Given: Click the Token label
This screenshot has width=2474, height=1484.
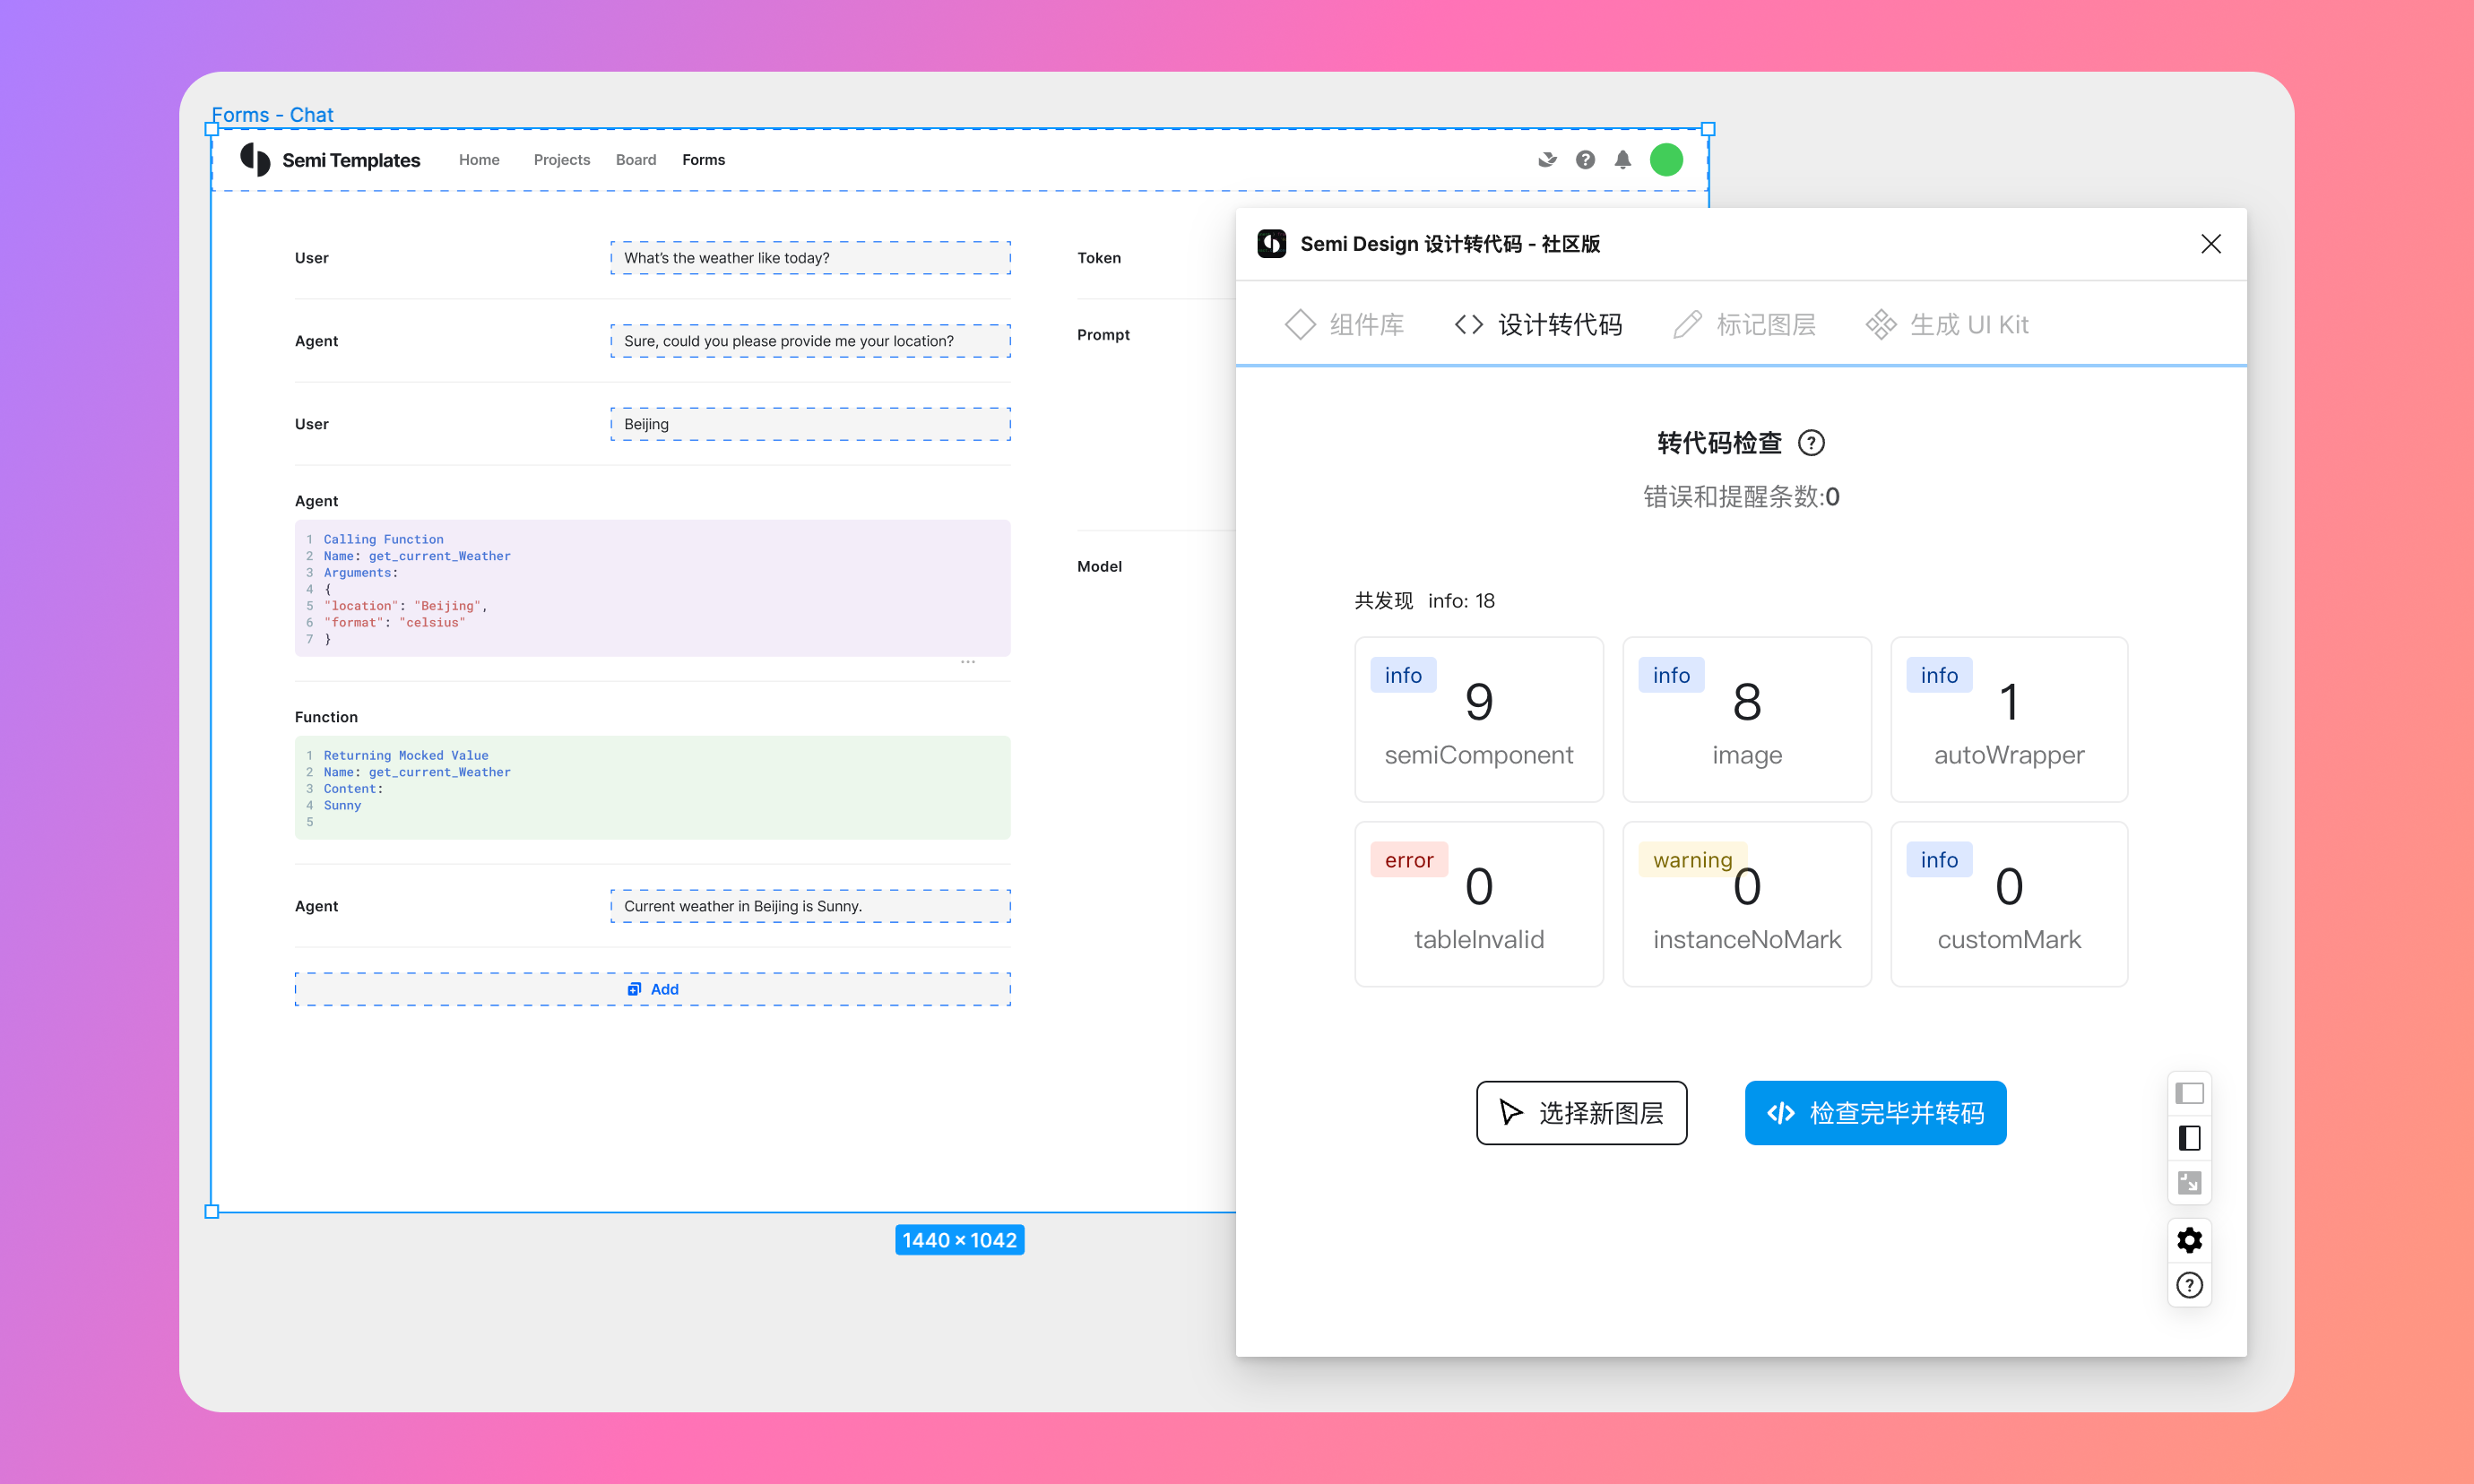Looking at the screenshot, I should point(1098,258).
